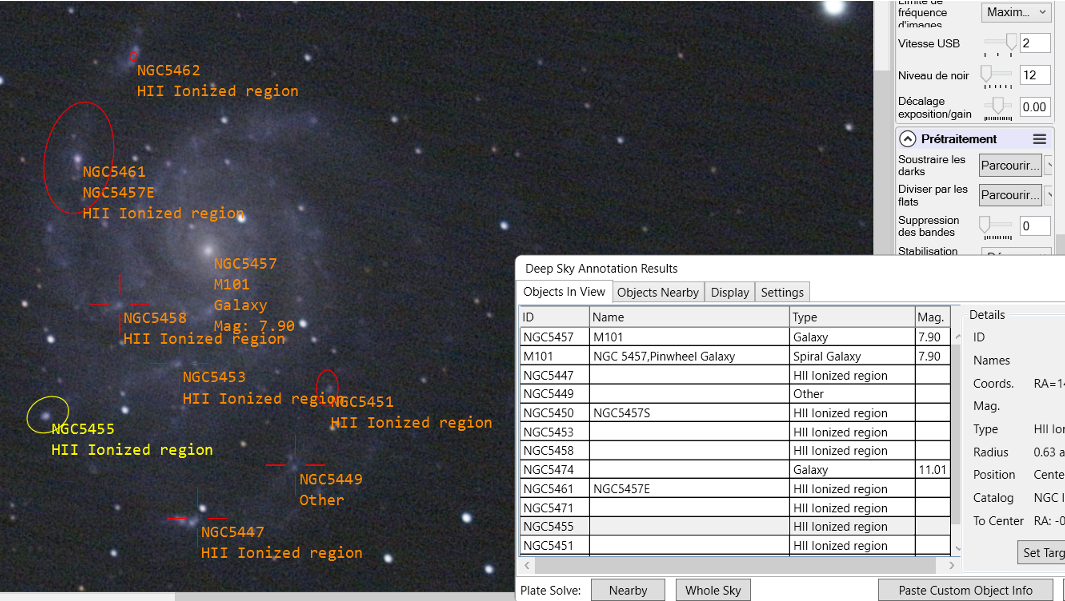Open dropdown arrow beside darks Parcourir button
The height and width of the screenshot is (601, 1065).
coord(1048,165)
